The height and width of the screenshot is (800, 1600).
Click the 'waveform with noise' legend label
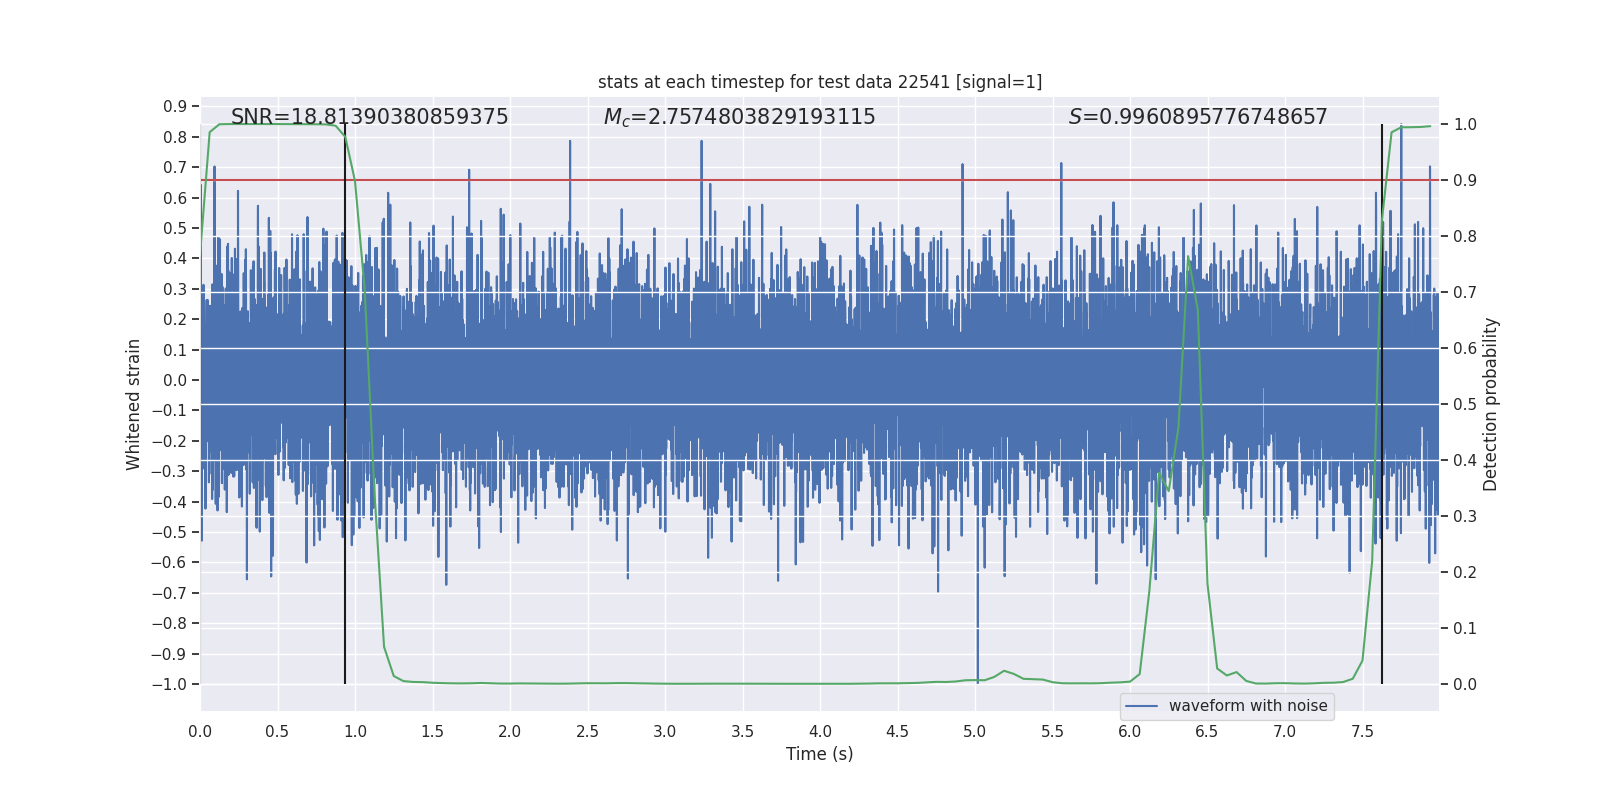tap(1248, 706)
